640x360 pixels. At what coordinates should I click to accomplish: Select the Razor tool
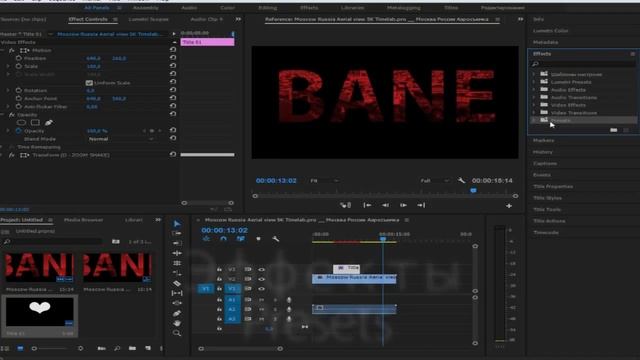[177, 283]
